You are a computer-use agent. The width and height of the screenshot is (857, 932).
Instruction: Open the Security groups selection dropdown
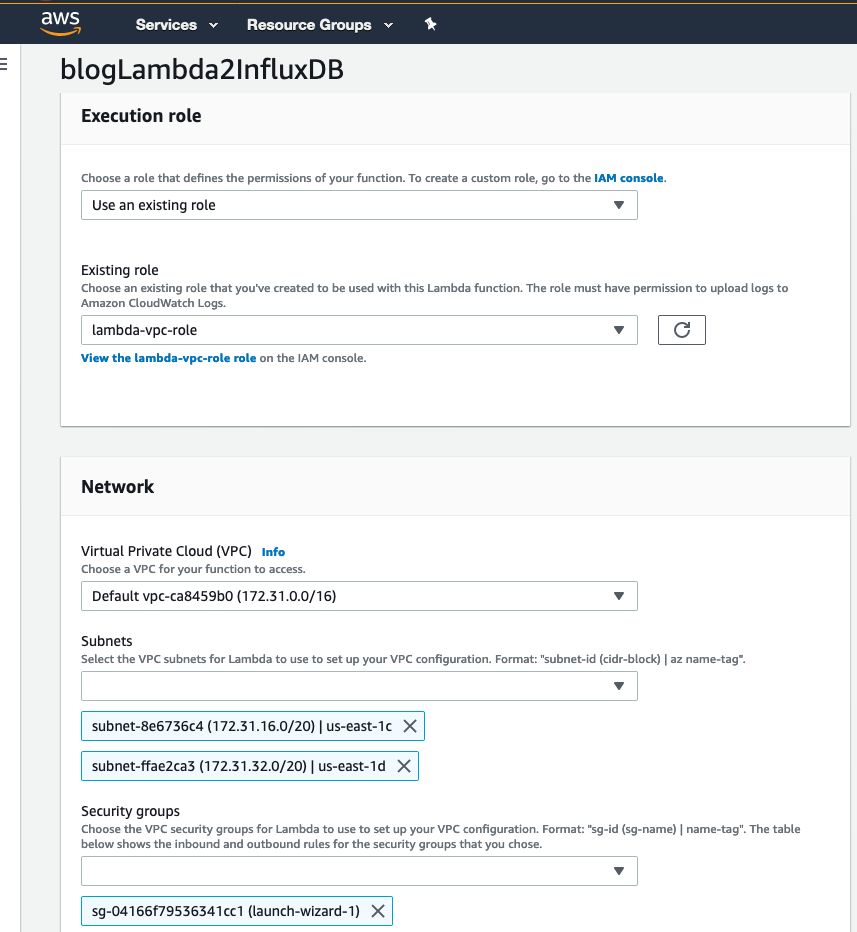coord(359,871)
